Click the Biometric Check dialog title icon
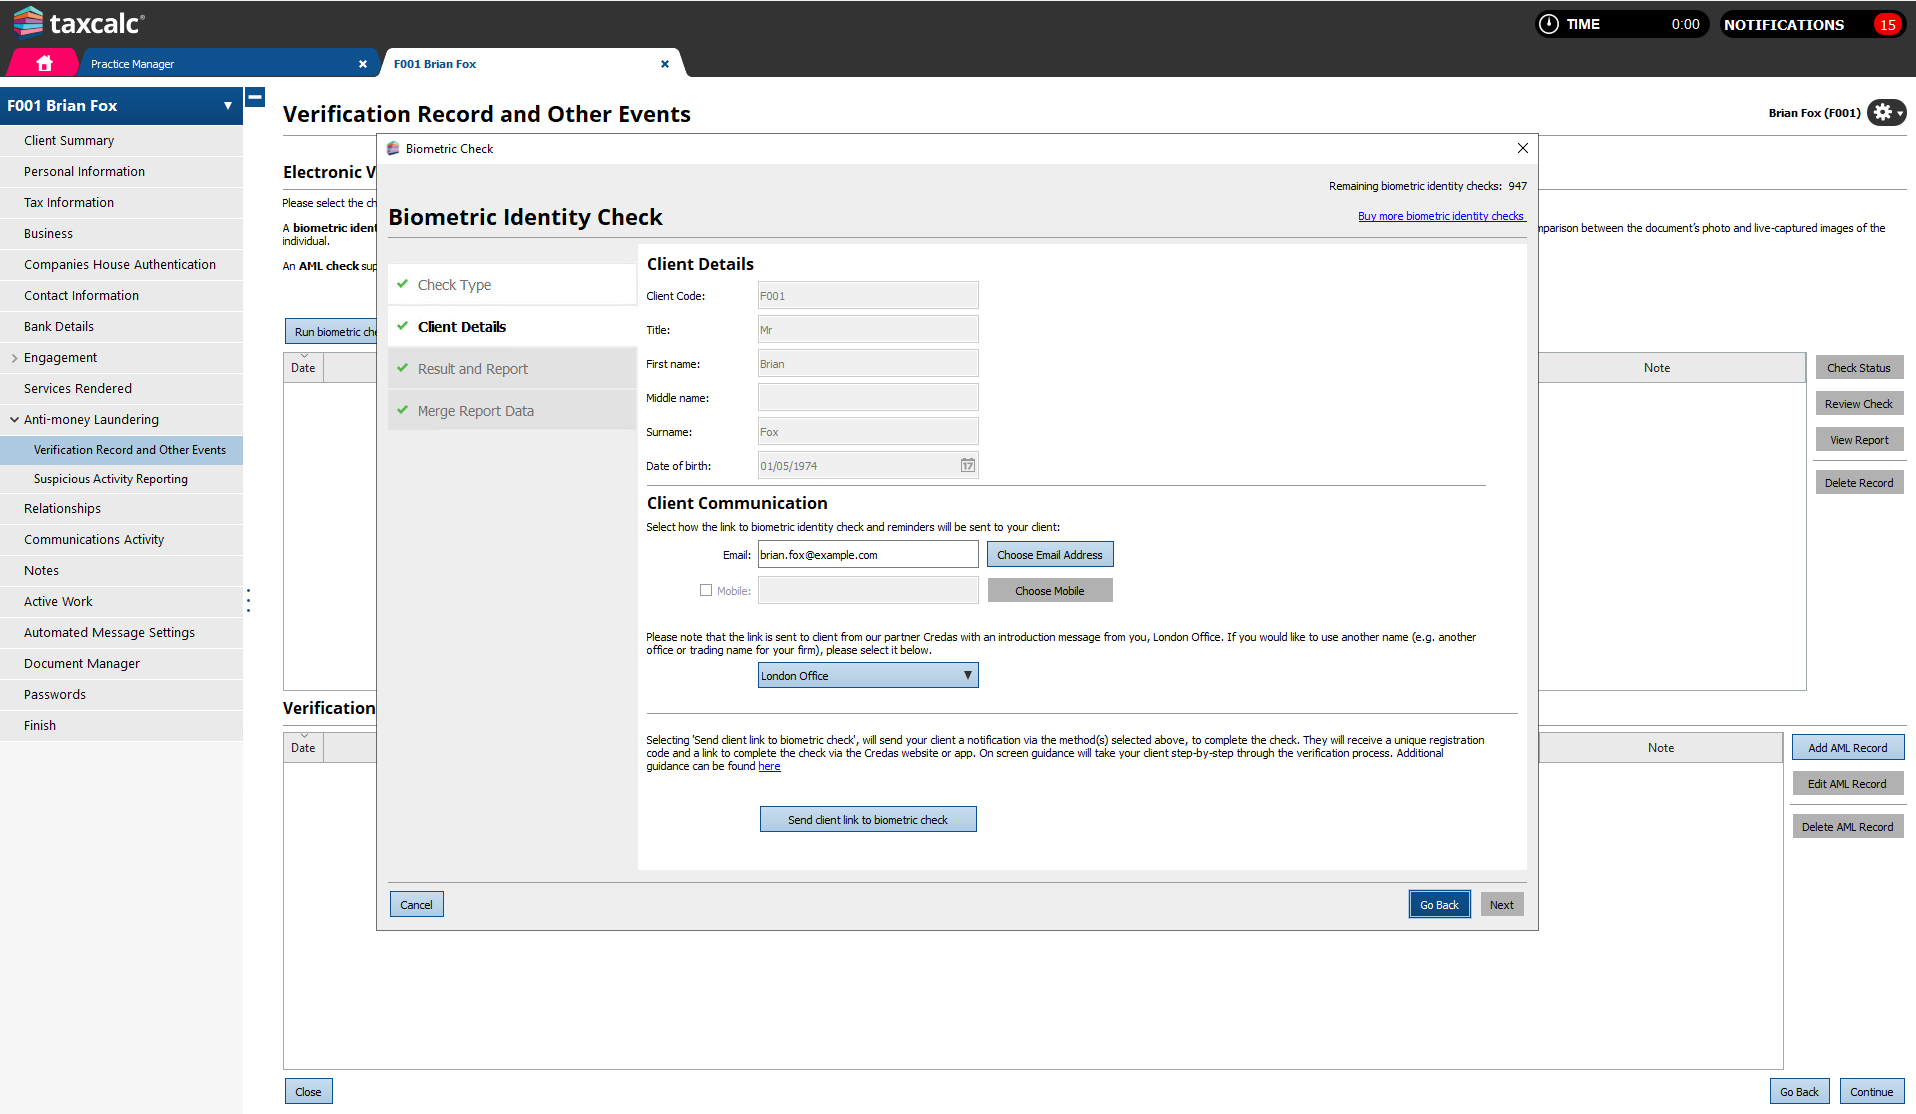The image size is (1916, 1114). click(x=392, y=148)
